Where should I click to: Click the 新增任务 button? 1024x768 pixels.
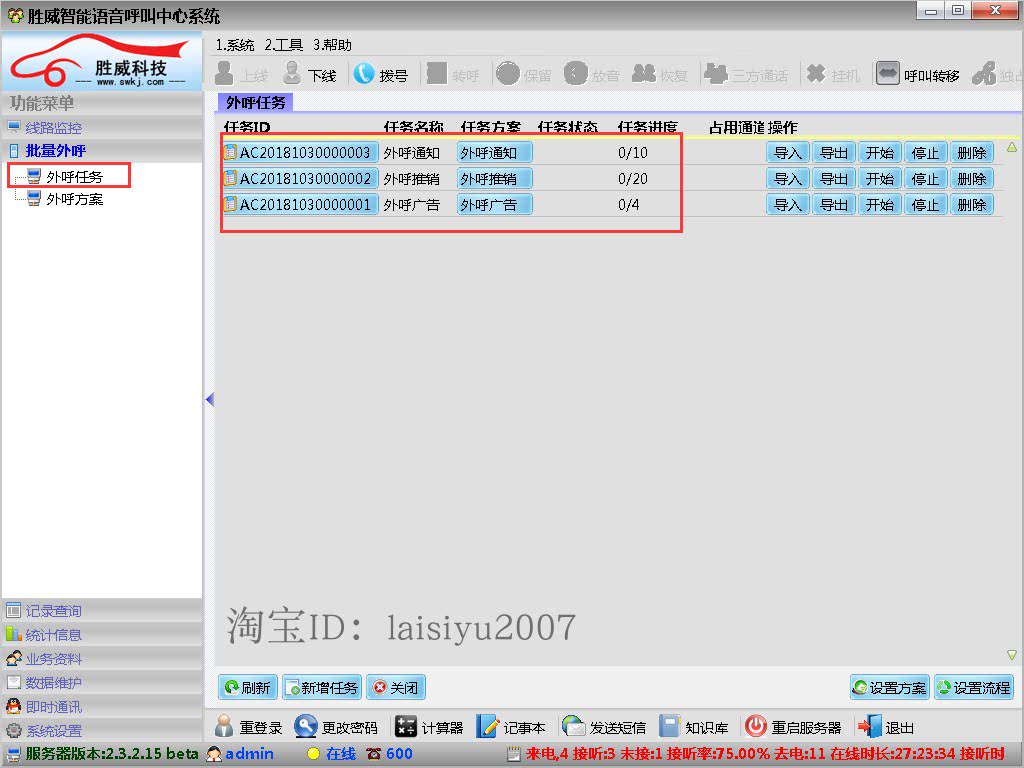pos(321,688)
